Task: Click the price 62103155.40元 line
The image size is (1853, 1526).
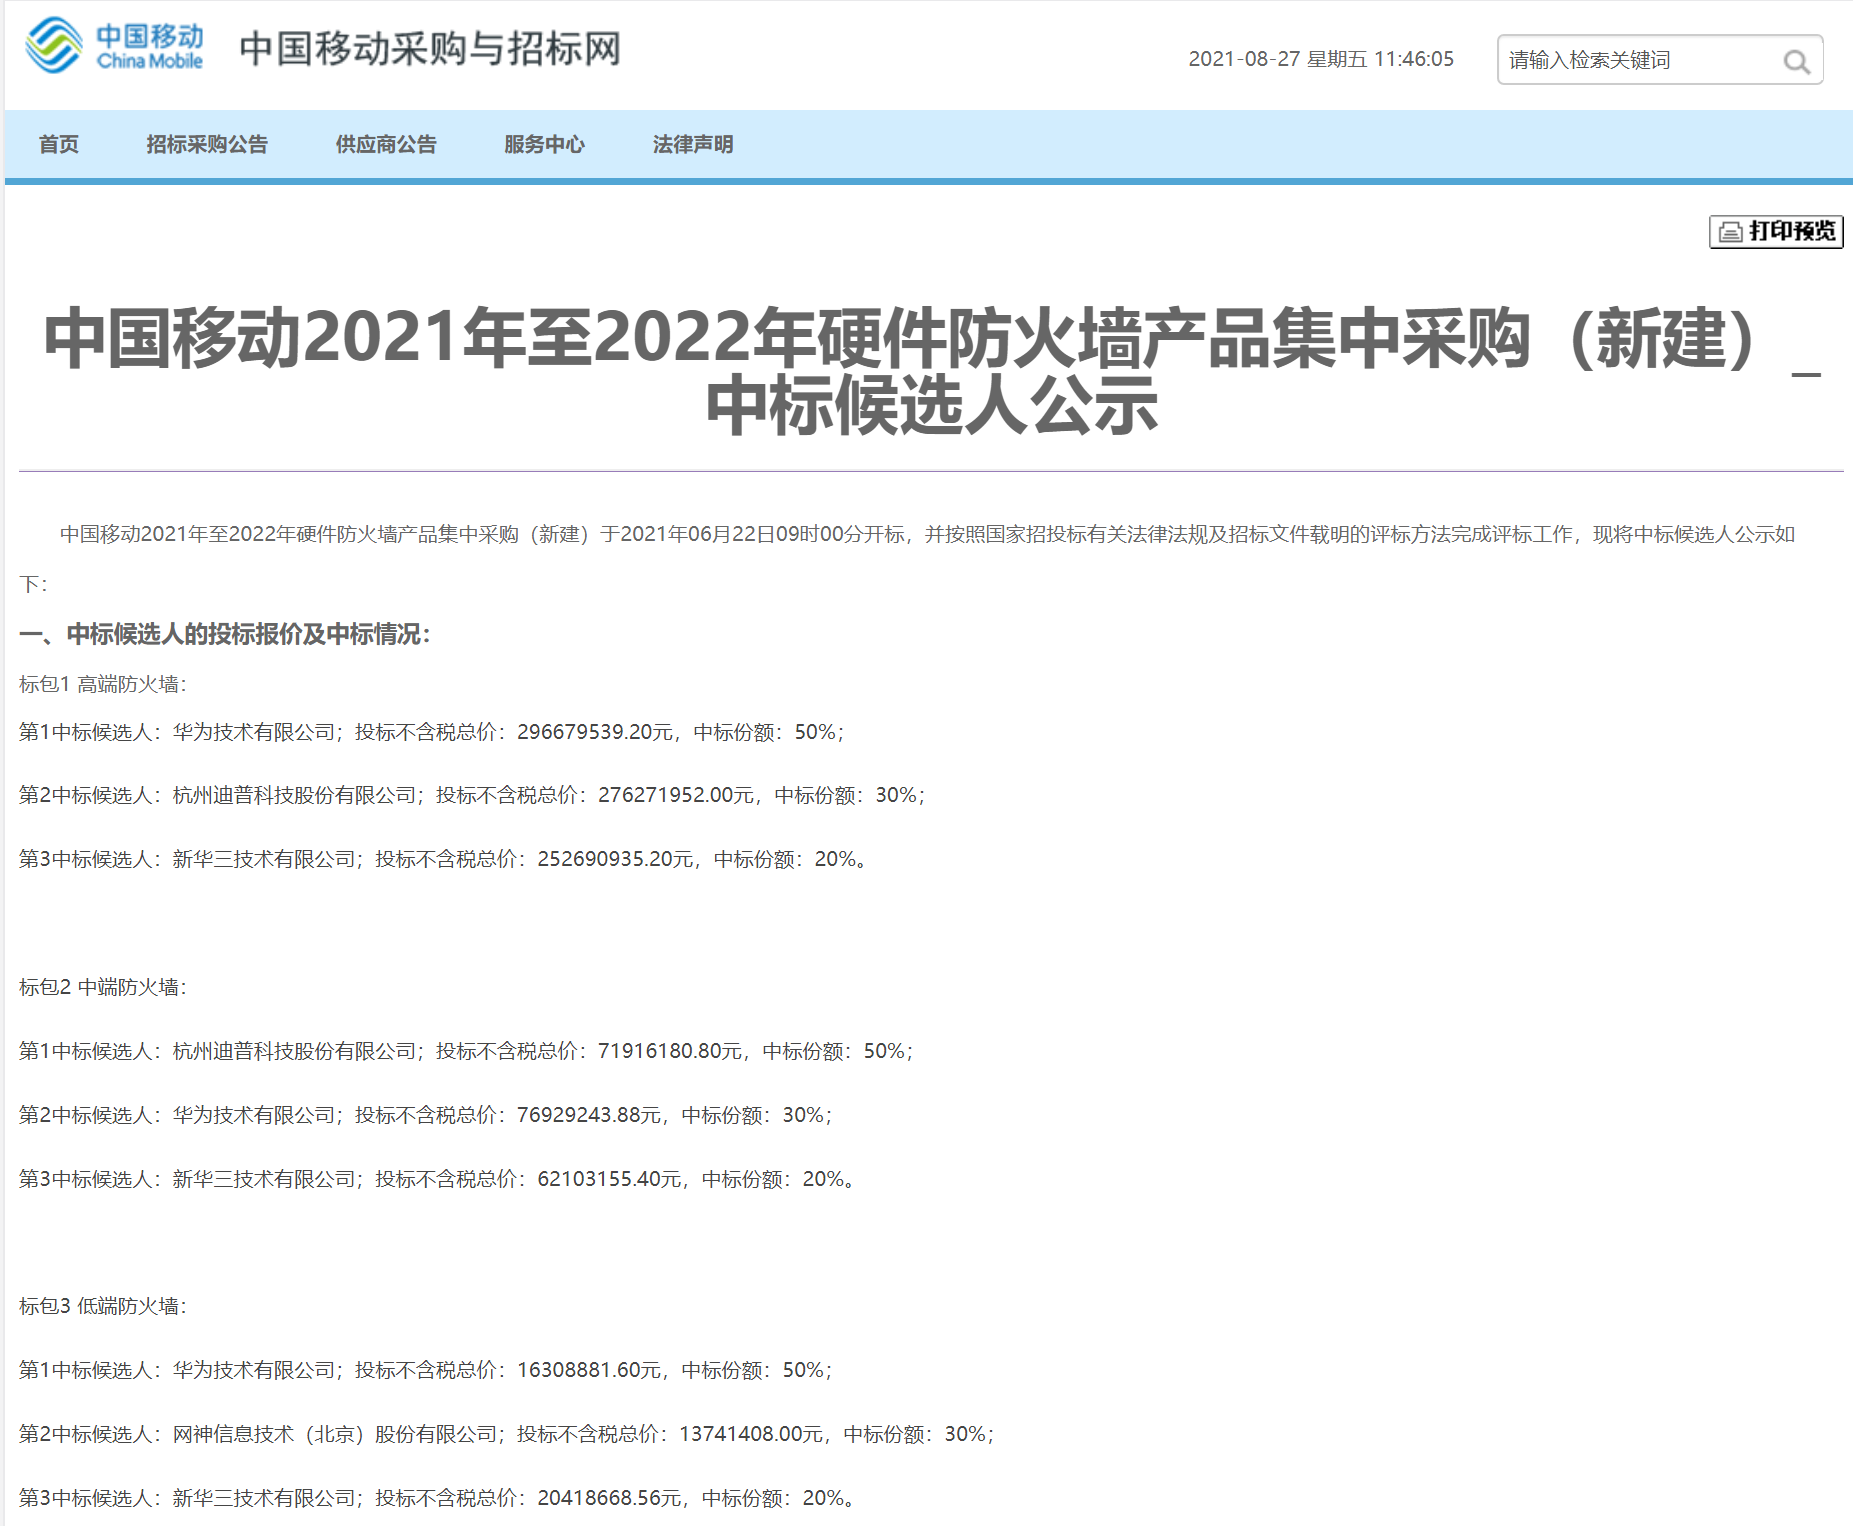Action: click(437, 1179)
